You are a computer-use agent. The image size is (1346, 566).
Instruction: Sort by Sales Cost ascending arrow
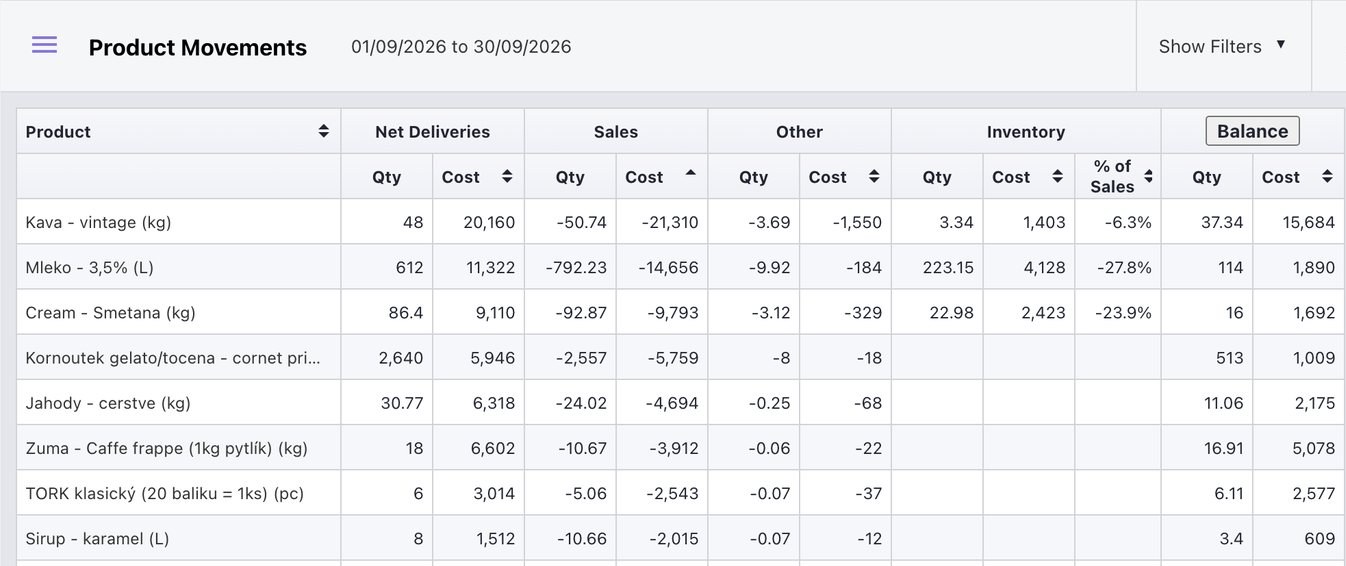pos(690,173)
